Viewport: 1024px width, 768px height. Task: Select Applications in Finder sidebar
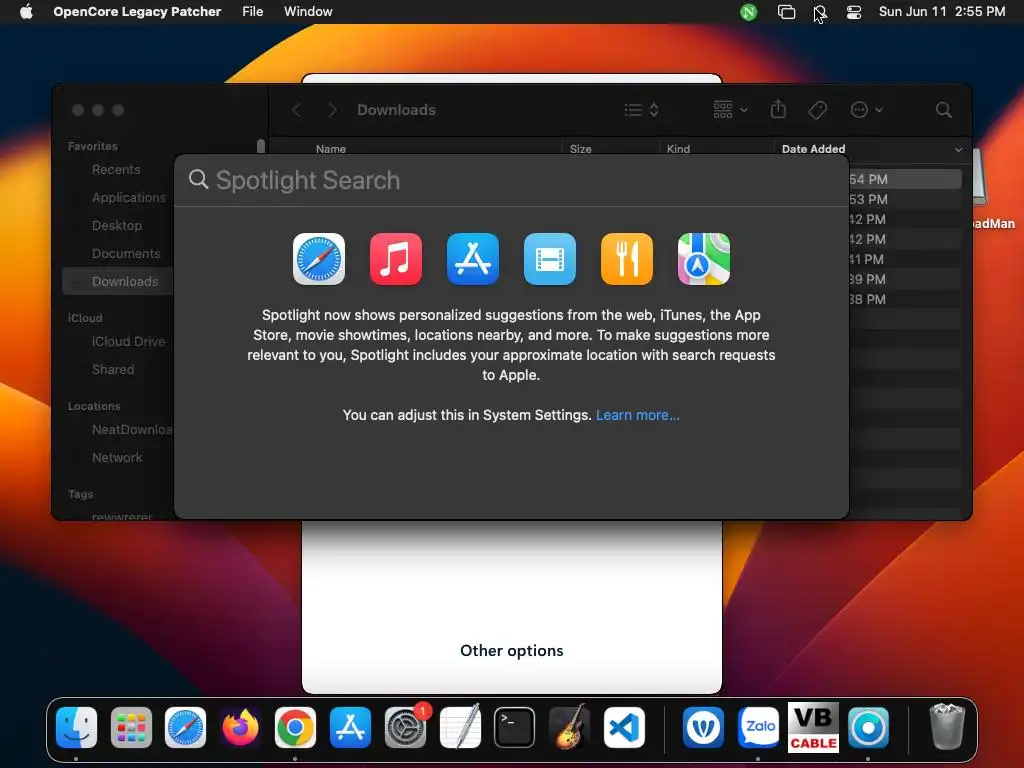129,198
